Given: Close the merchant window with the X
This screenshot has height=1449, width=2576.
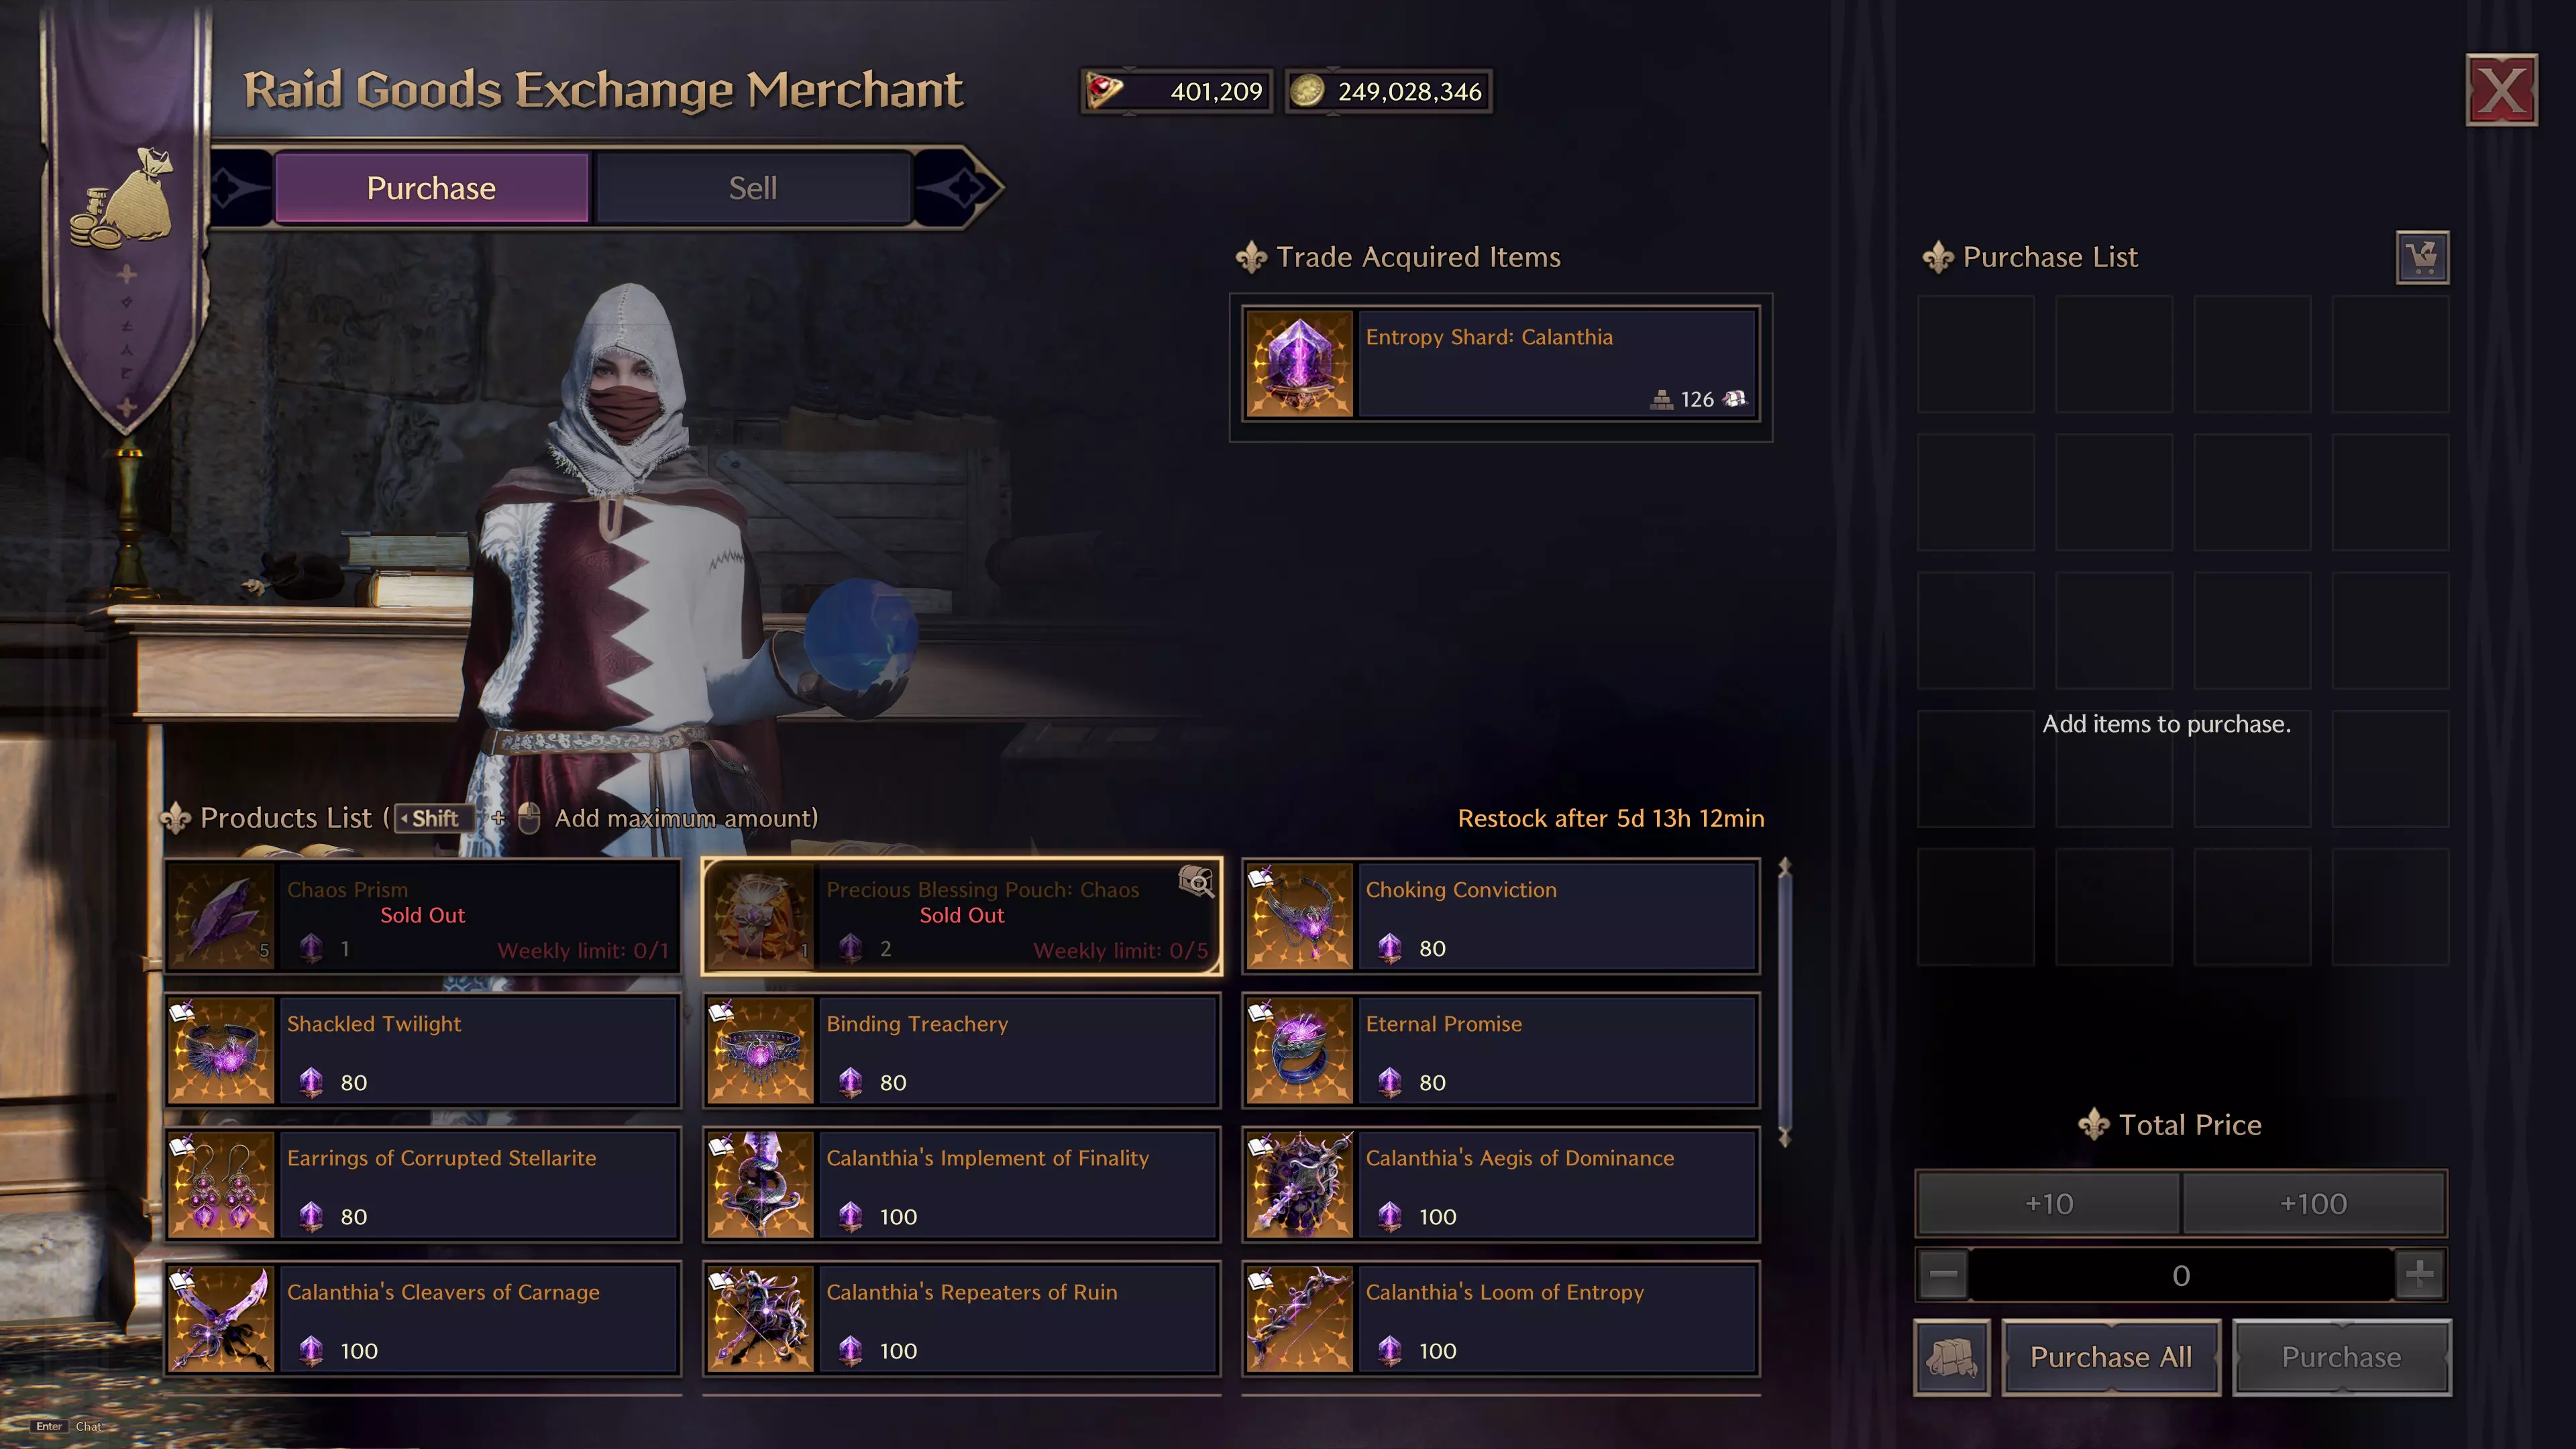Looking at the screenshot, I should 2501,90.
